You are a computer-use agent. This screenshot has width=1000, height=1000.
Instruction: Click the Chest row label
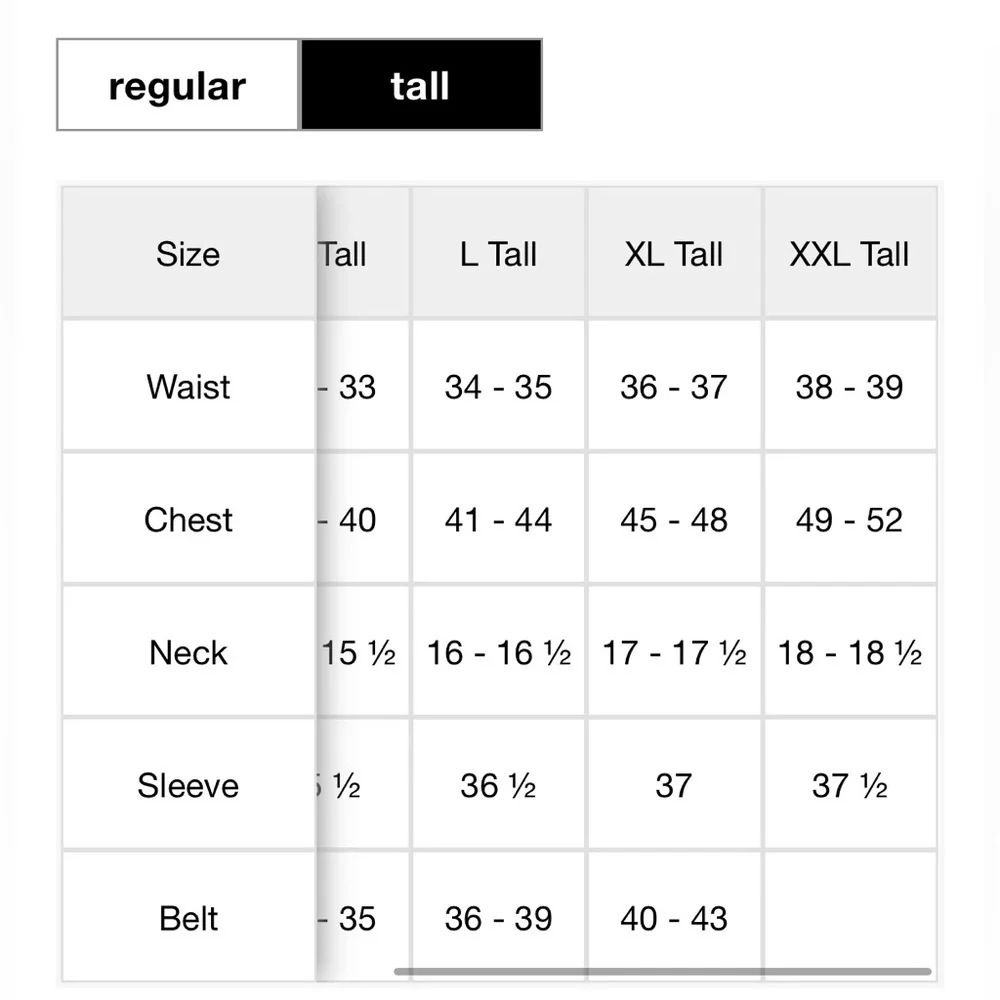[189, 519]
